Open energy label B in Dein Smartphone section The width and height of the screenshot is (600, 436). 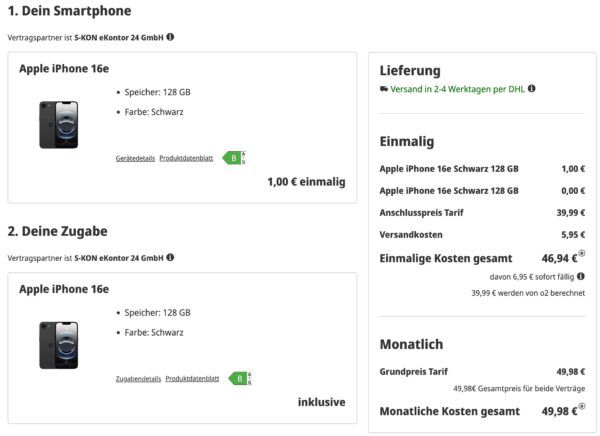[x=233, y=157]
